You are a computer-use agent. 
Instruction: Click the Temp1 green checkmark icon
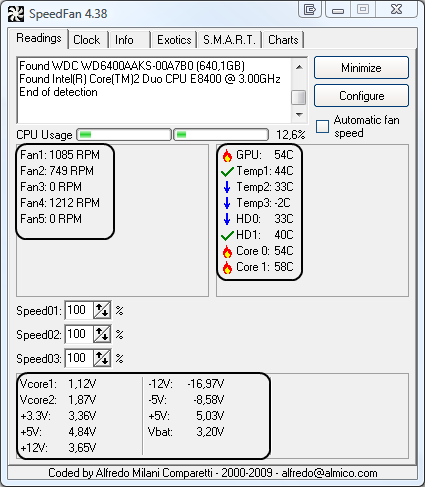(x=227, y=172)
